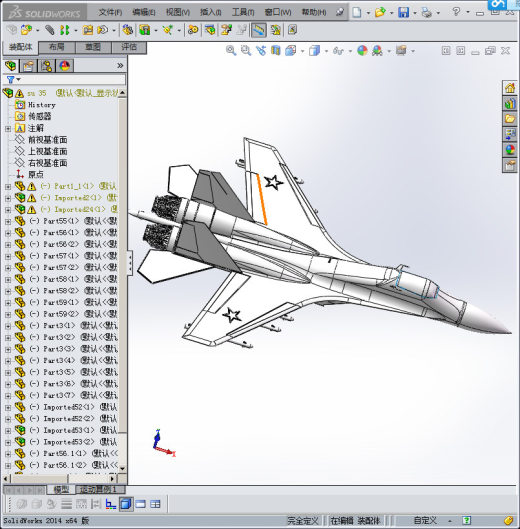The image size is (520, 529).
Task: Click the tag icon in status bar
Action: click(x=509, y=521)
